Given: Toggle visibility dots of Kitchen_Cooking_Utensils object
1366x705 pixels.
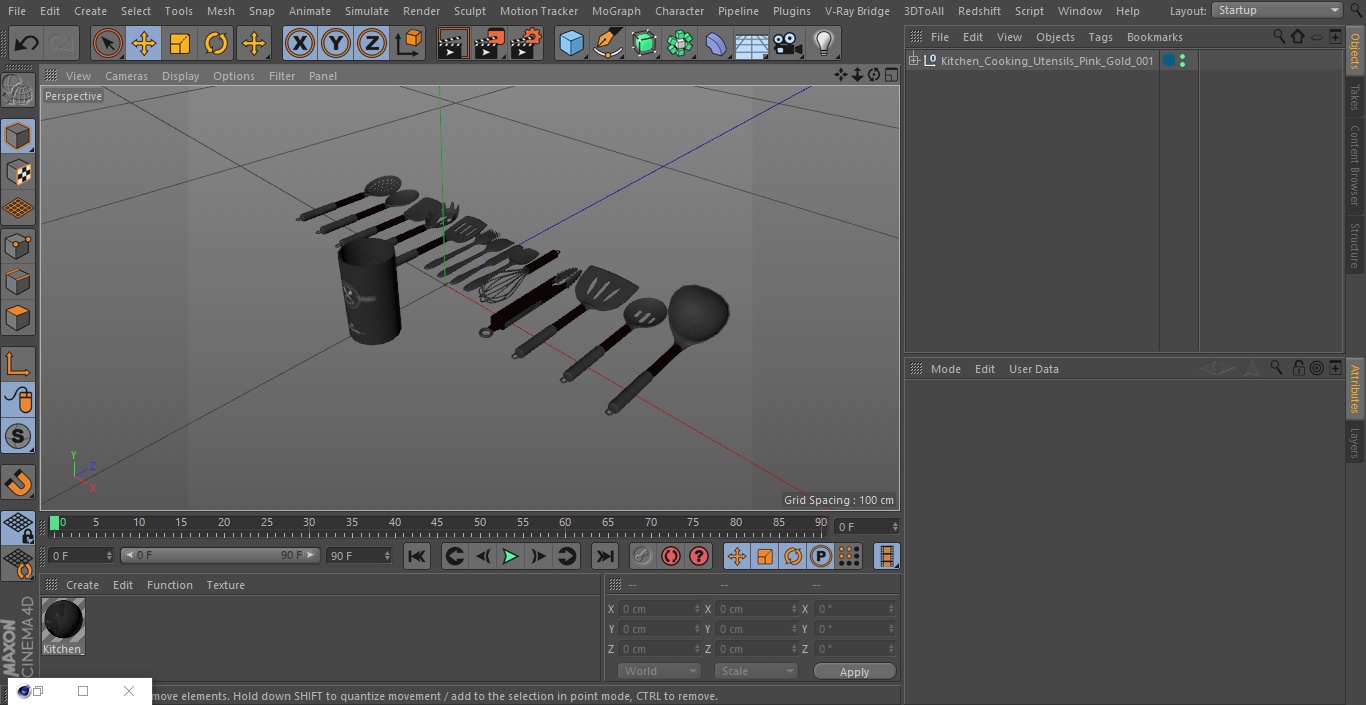Looking at the screenshot, I should click(x=1182, y=61).
